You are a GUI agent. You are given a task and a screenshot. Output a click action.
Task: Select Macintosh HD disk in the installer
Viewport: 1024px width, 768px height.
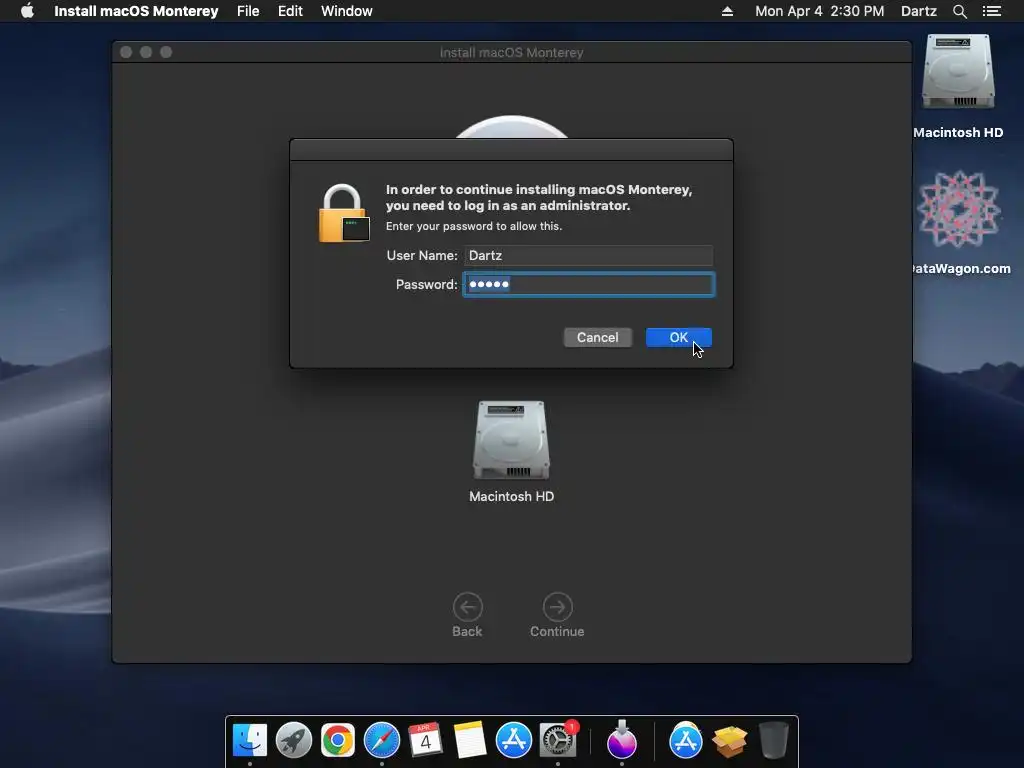point(511,440)
